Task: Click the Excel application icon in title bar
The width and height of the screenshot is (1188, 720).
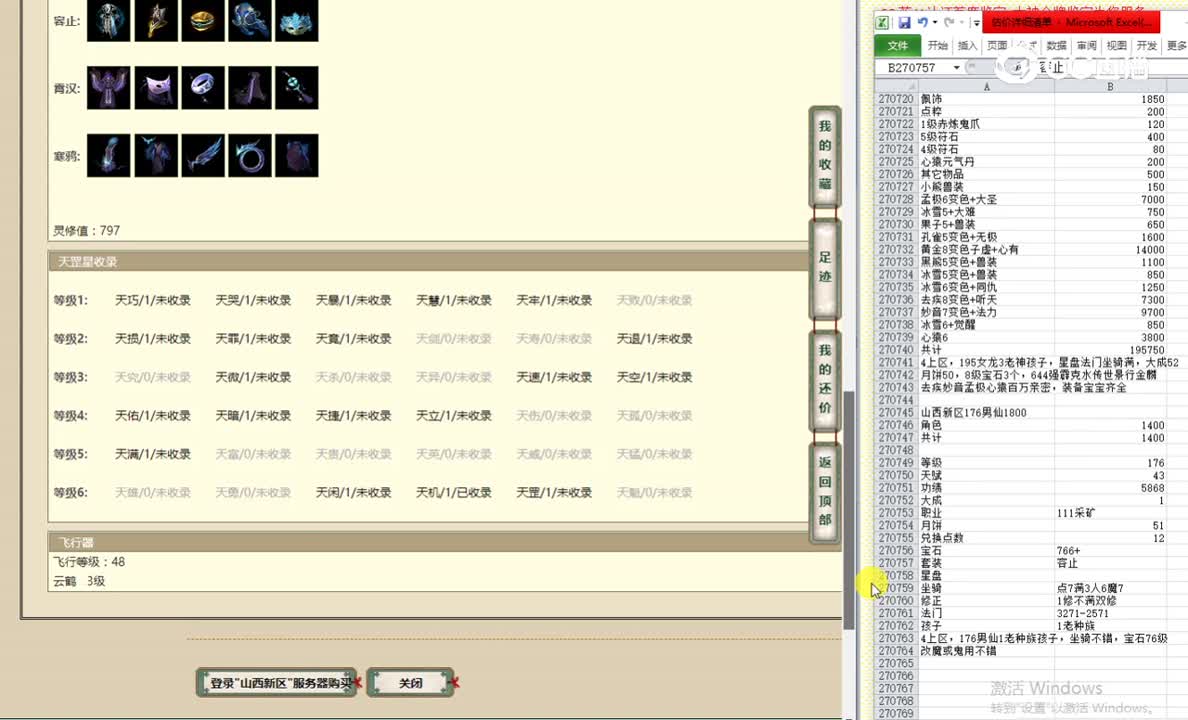Action: 883,23
